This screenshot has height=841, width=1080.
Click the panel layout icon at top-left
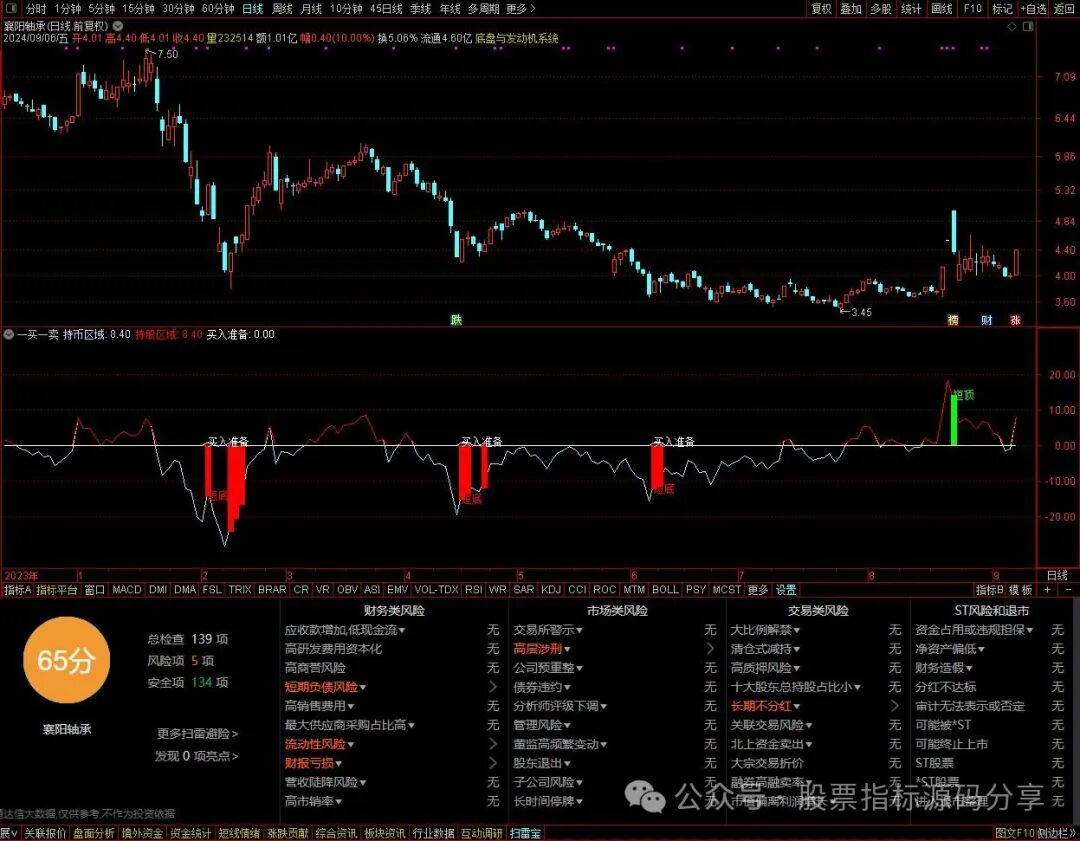tap(11, 8)
